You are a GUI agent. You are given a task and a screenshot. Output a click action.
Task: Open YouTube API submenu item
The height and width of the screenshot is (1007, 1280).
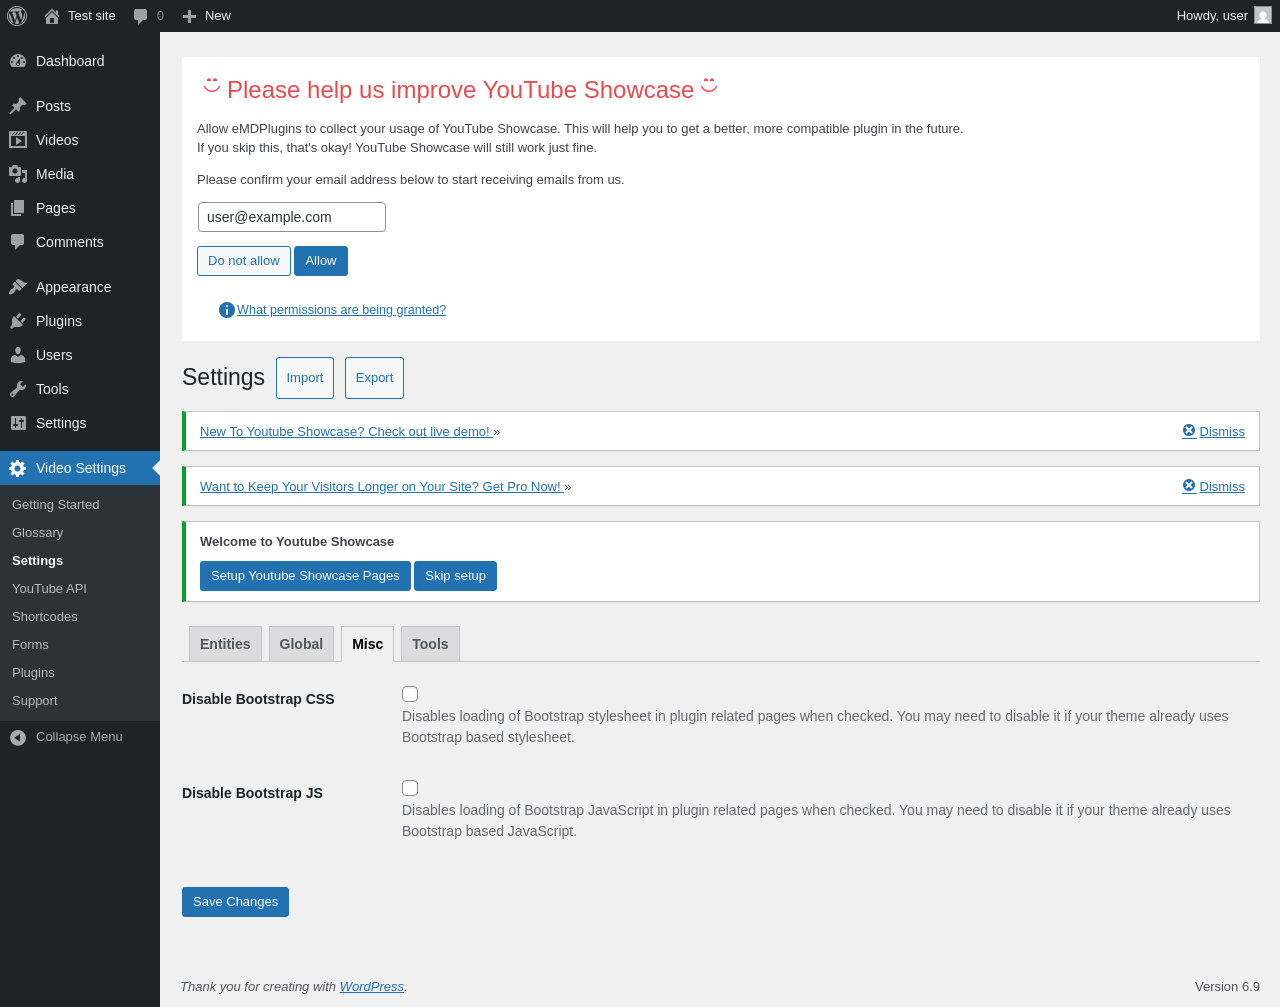click(49, 589)
